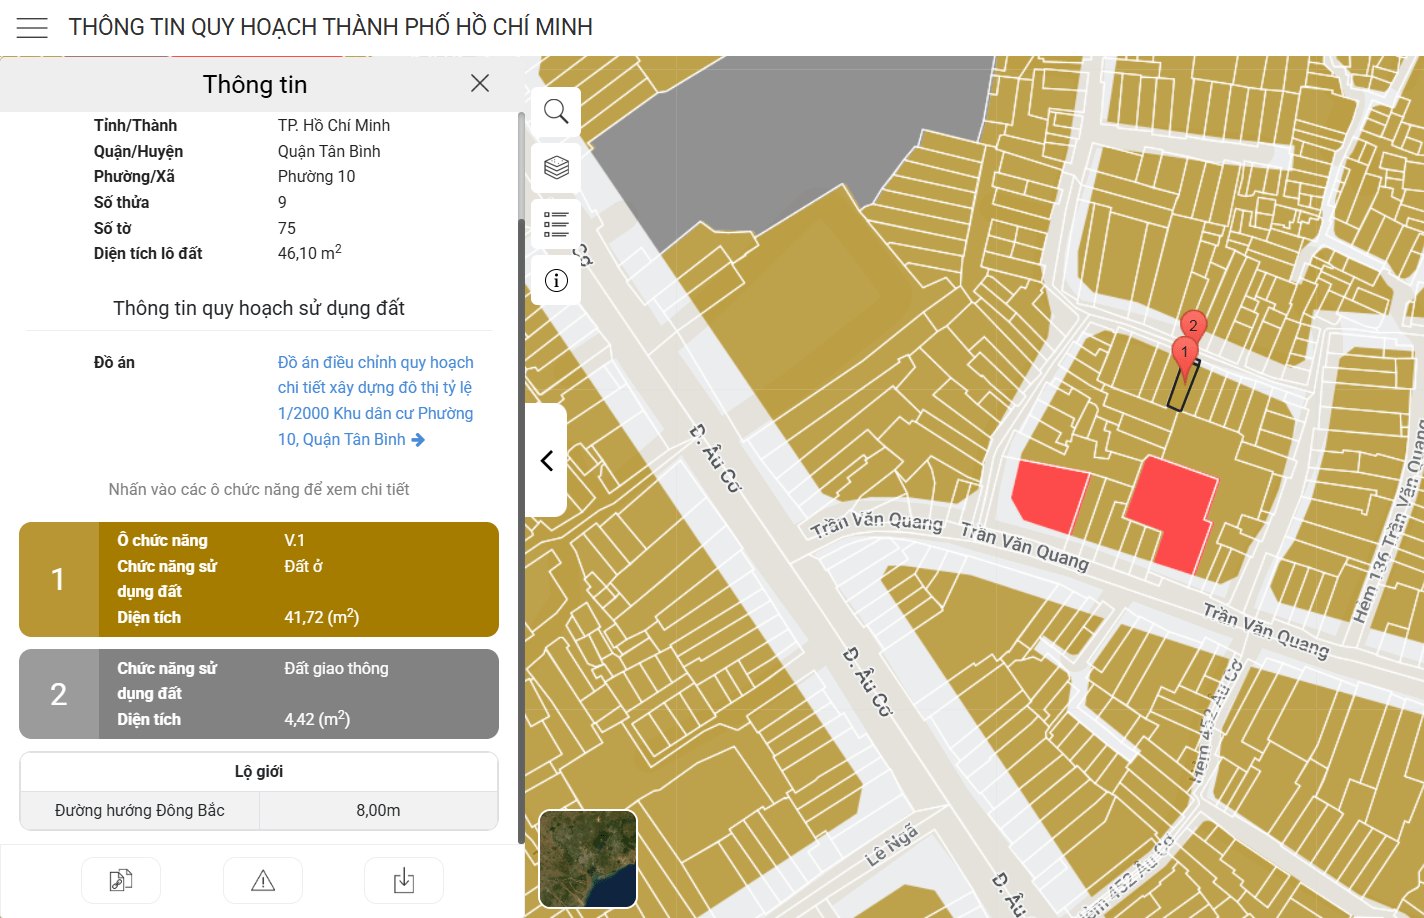Image resolution: width=1424 pixels, height=918 pixels.
Task: Click the black outlined selected parcel
Action: [1182, 387]
